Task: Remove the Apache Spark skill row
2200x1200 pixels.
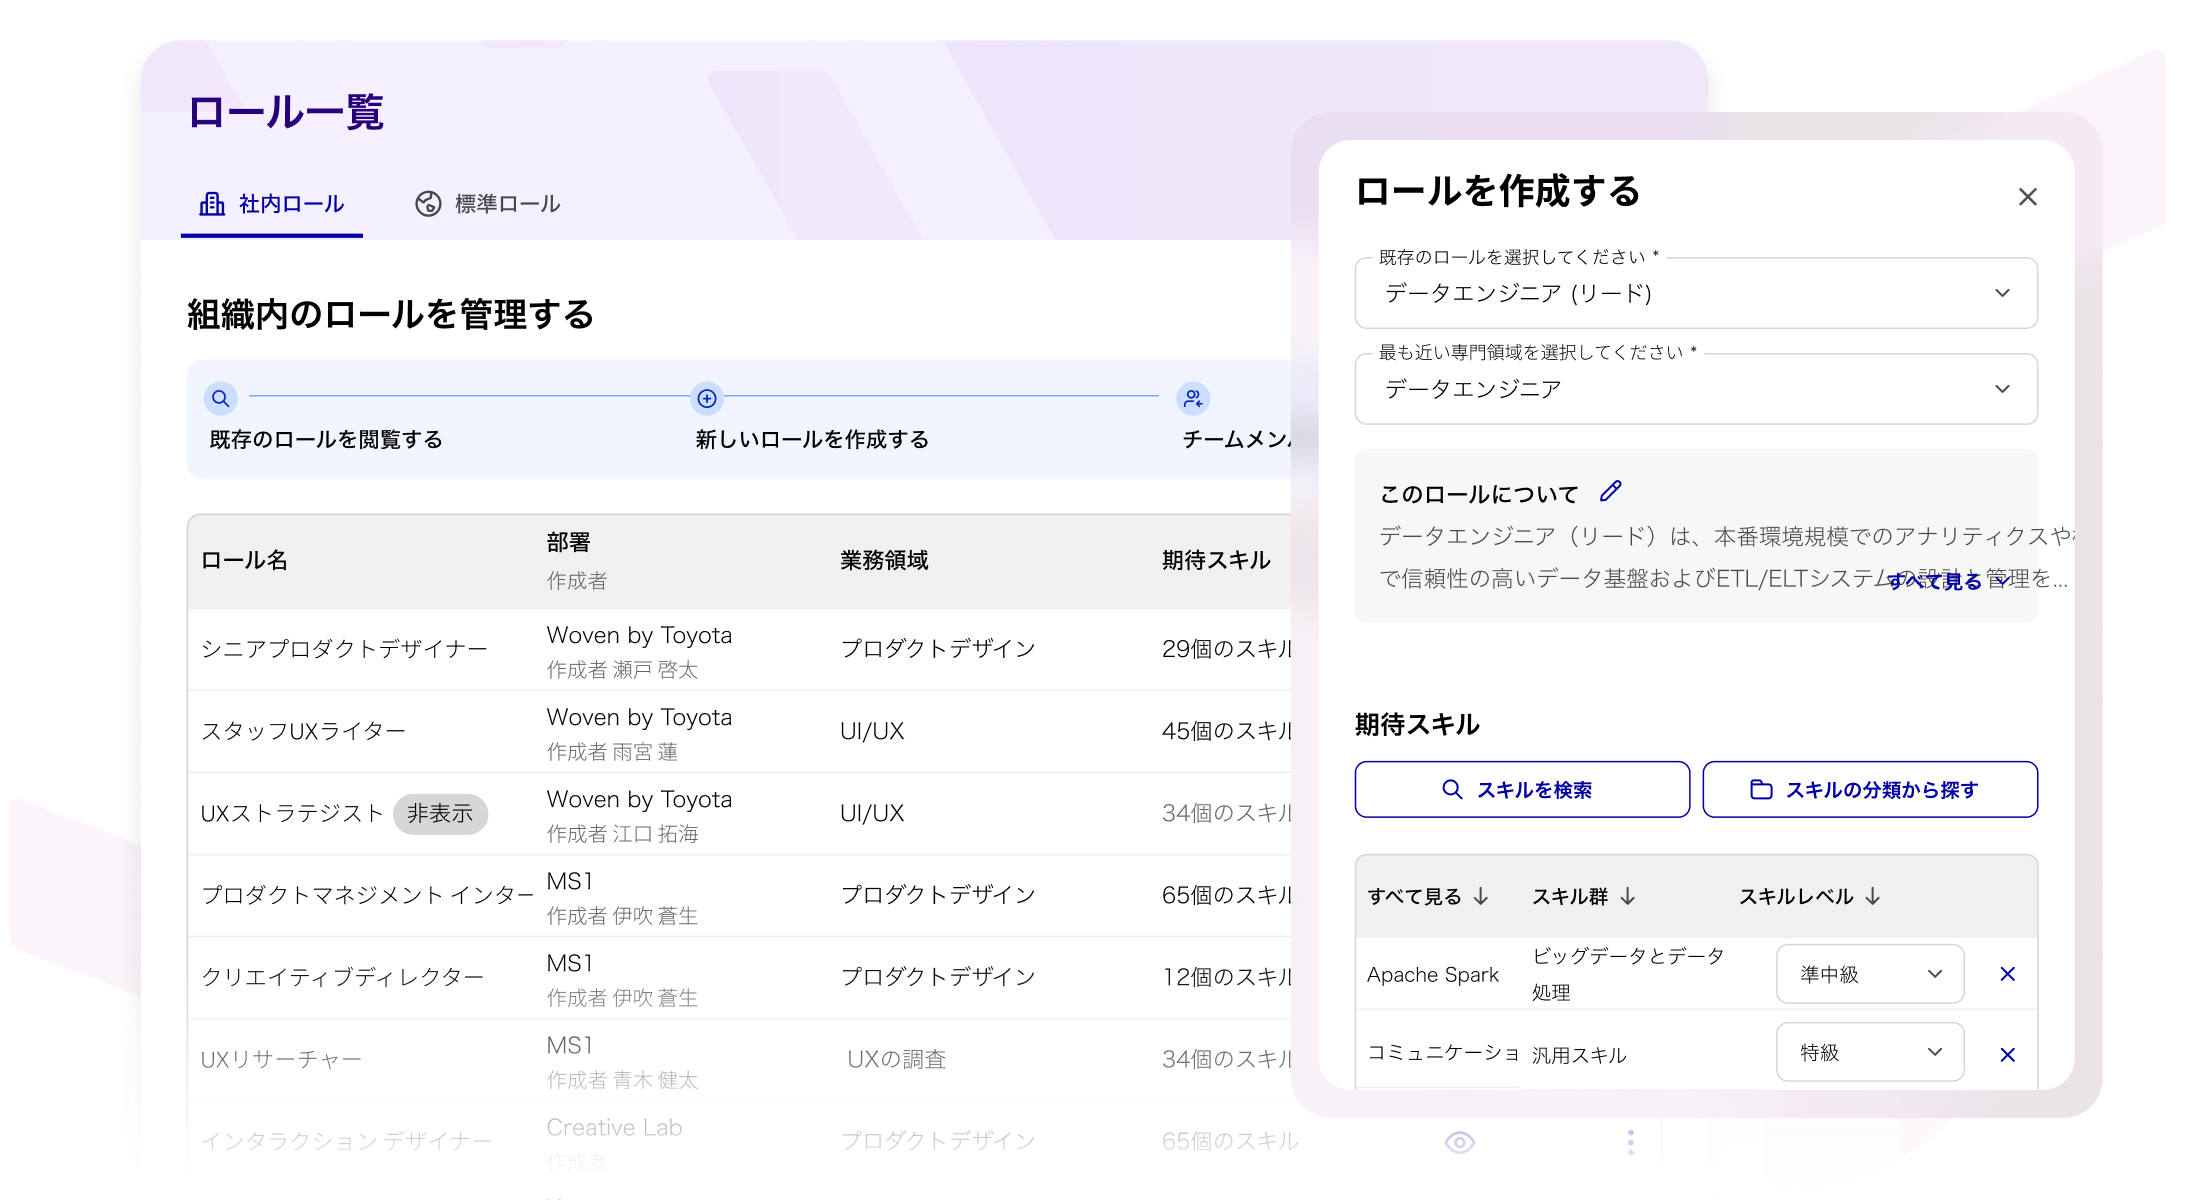Action: [x=2007, y=974]
